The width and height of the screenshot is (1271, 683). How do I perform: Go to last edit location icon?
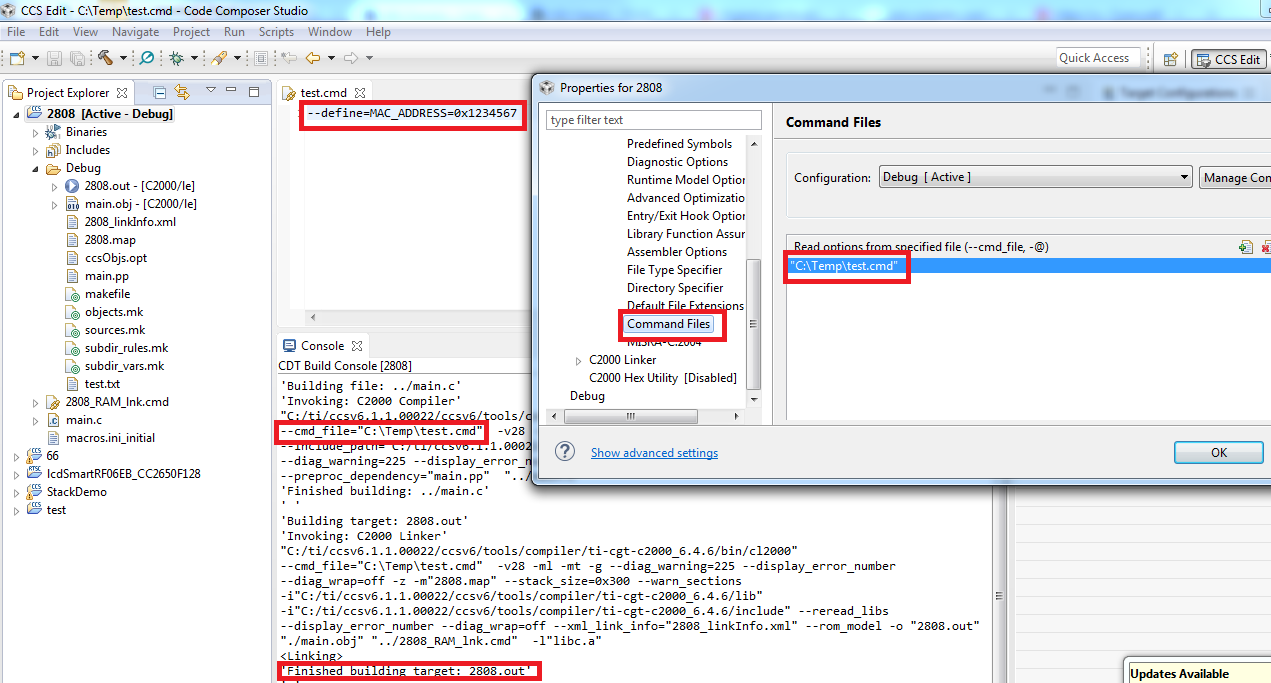[289, 58]
